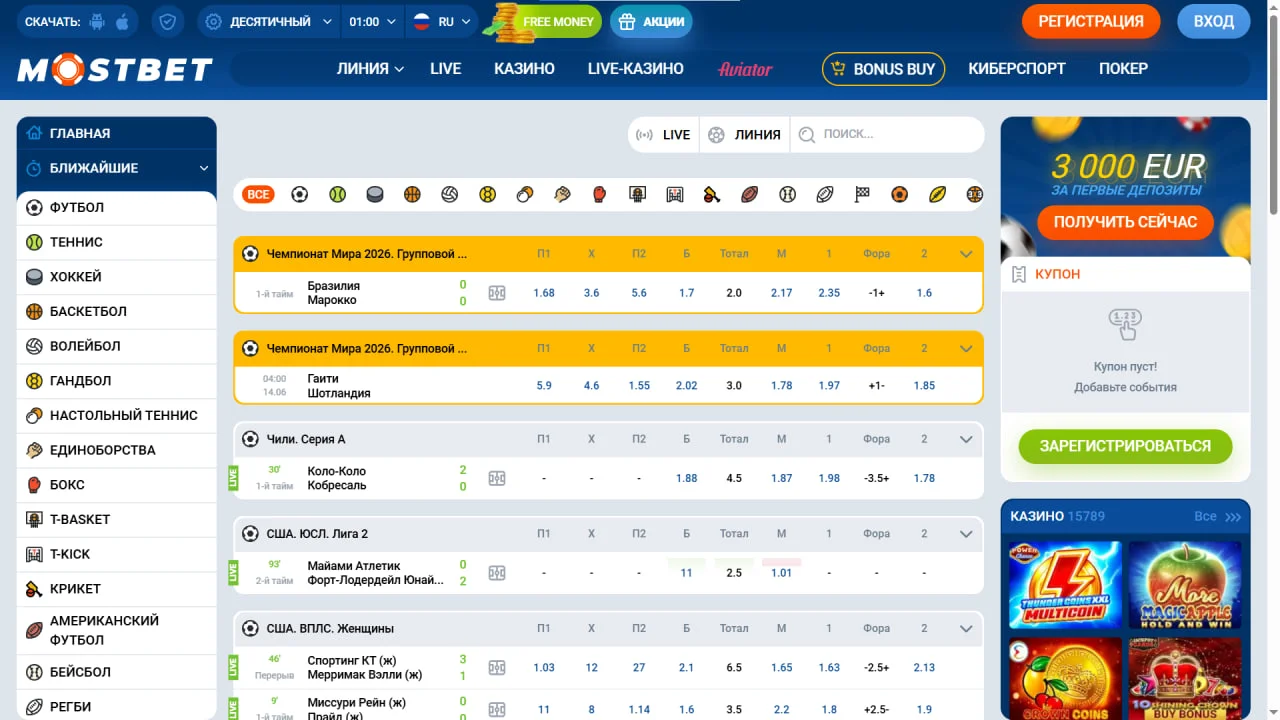
Task: Open the 01:00 timezone dropdown
Action: (x=373, y=21)
